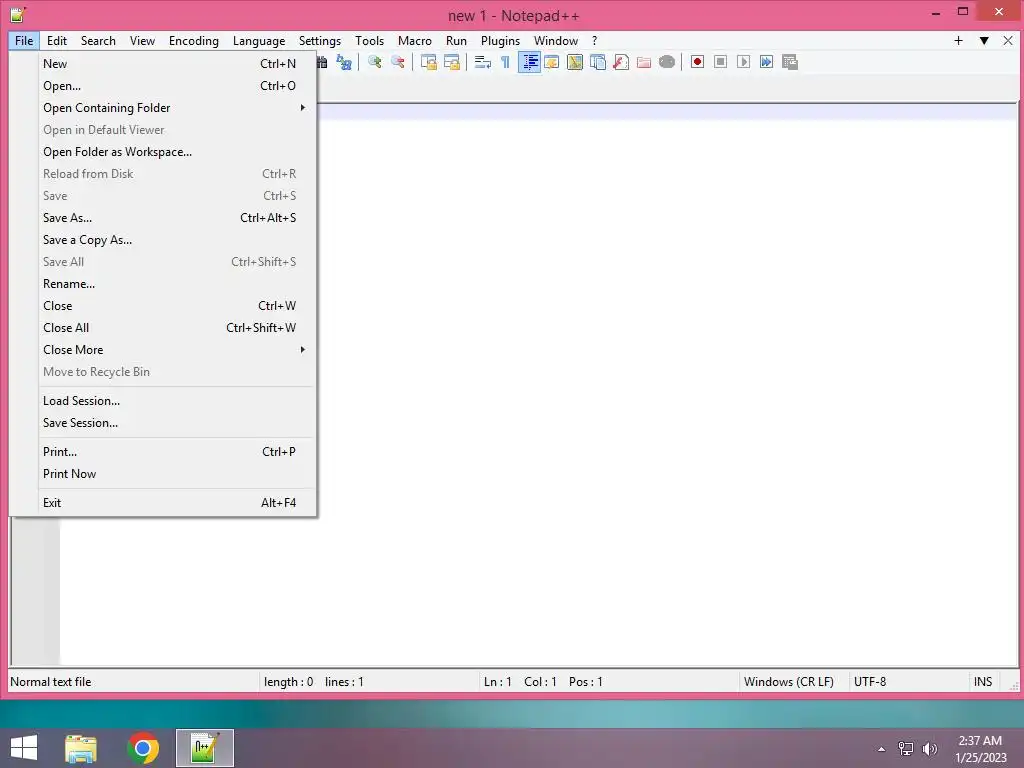This screenshot has width=1024, height=768.
Task: Click the UTF-8 encoding status bar field
Action: 908,682
